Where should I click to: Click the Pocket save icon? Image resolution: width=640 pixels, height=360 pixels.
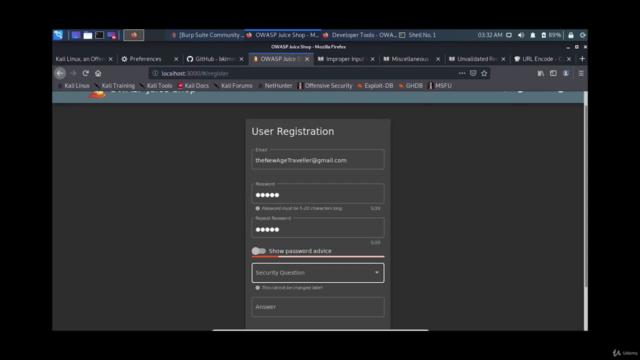(473, 73)
